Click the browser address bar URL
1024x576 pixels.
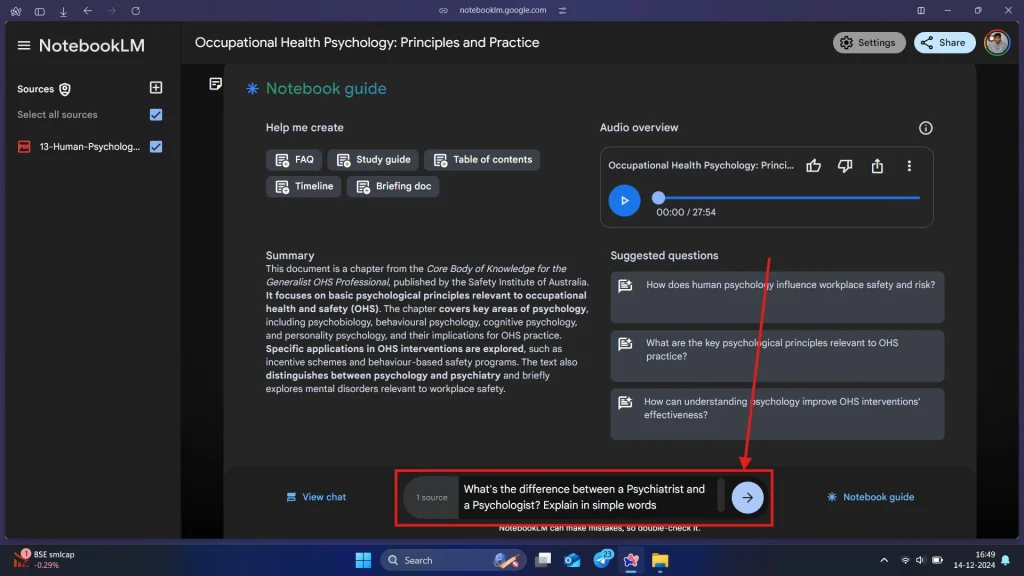pyautogui.click(x=502, y=10)
